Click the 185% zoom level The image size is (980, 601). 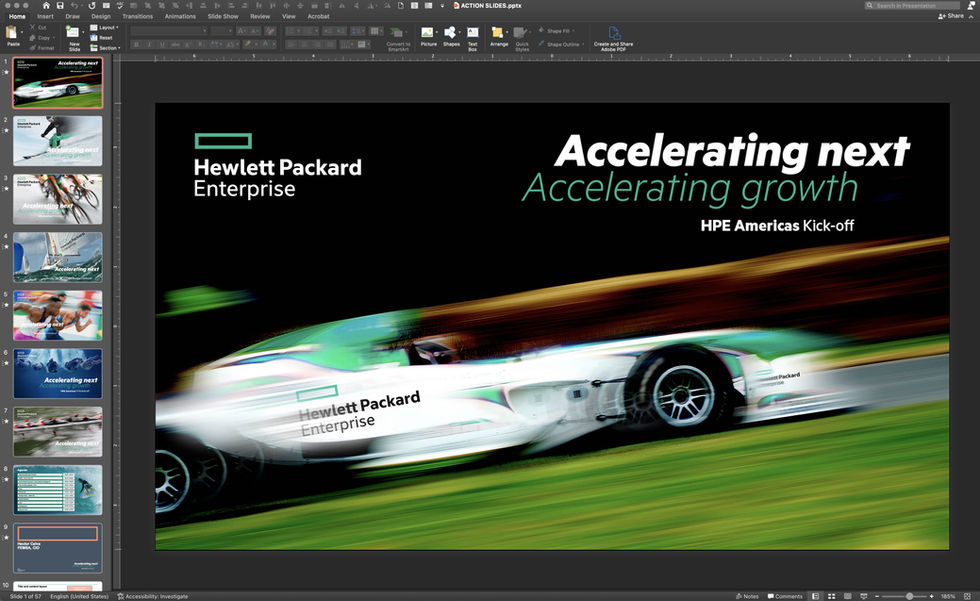[948, 596]
